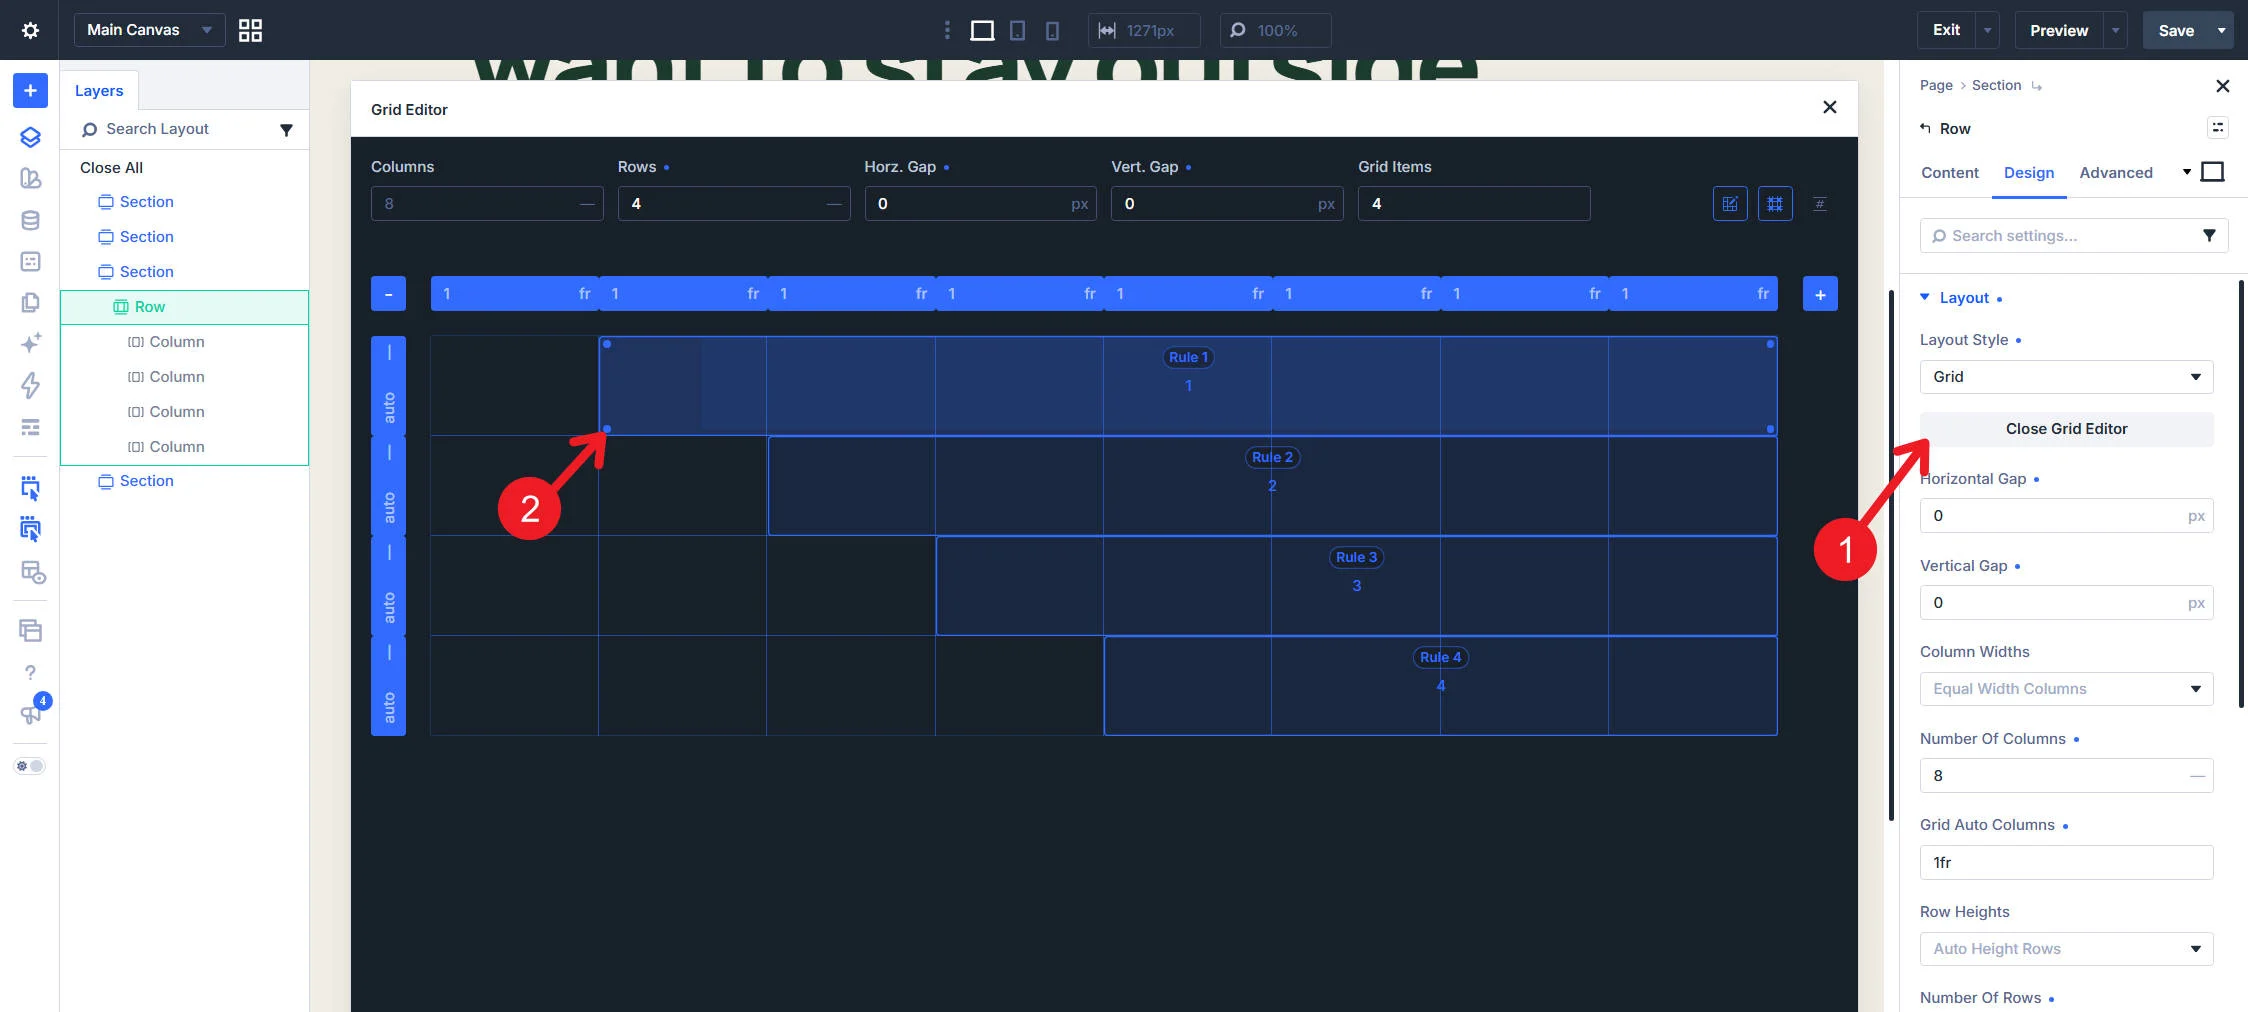Click the grid edit-mode icon in Grid Editor

1730,204
